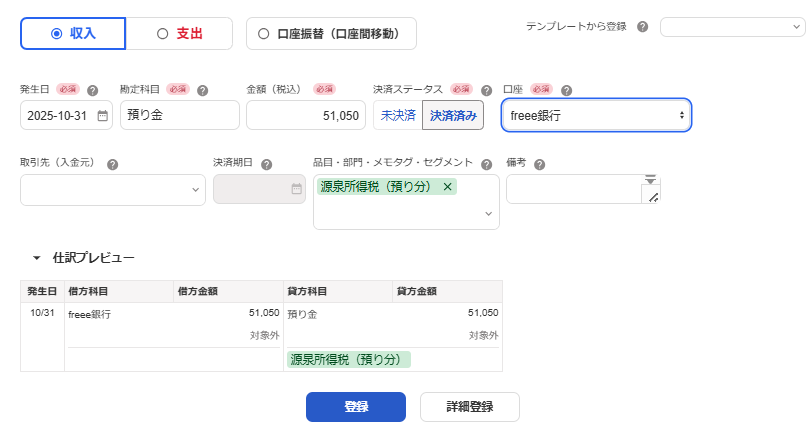Select the 支出 radio option
This screenshot has width=812, height=441.
179,34
